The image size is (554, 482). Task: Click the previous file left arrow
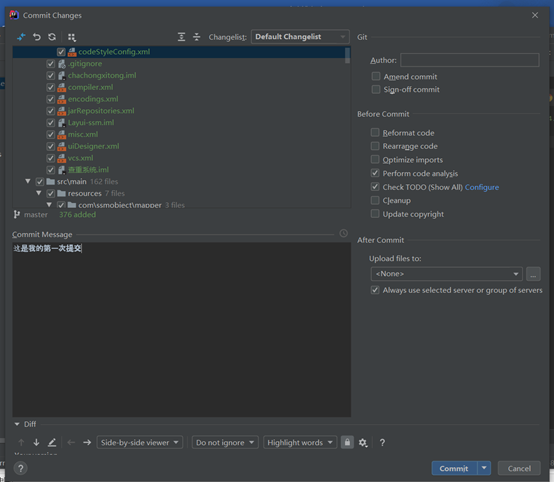click(x=71, y=442)
